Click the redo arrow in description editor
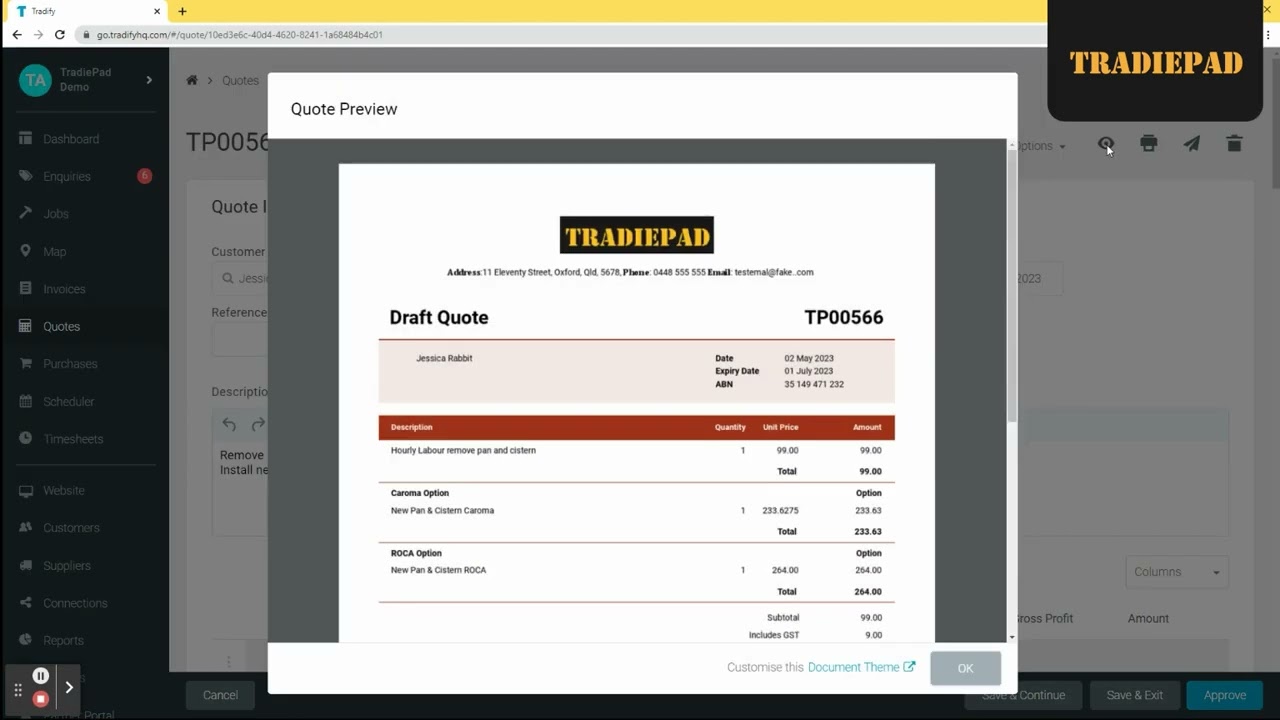The width and height of the screenshot is (1280, 720). pos(257,424)
